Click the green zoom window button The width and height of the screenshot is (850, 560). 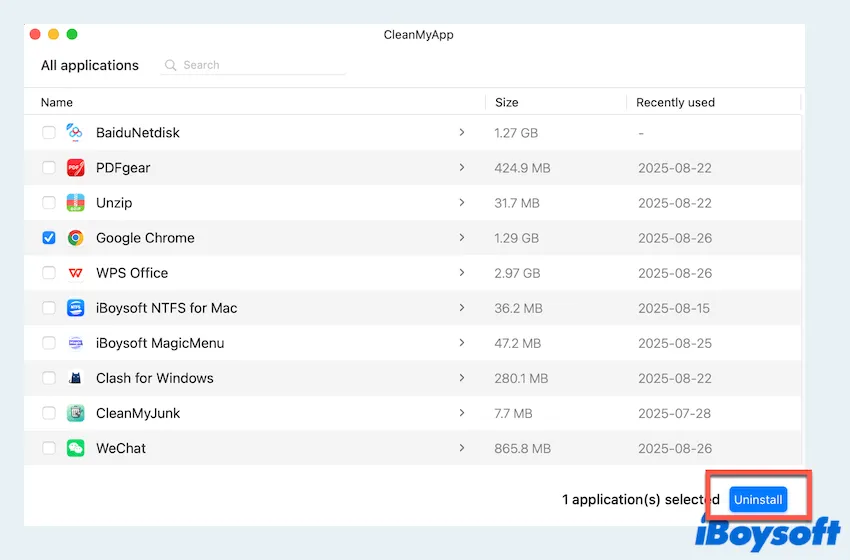pos(72,34)
